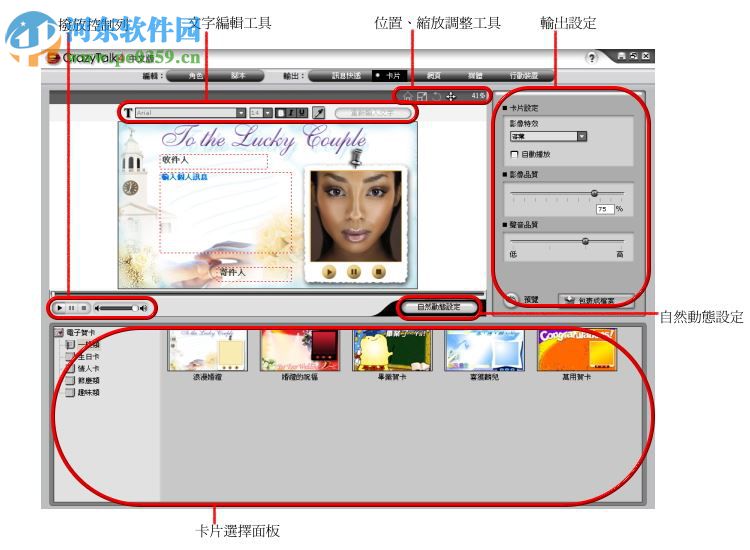Switch to the 腳本 edit tab
This screenshot has height=550, width=750.
point(238,76)
